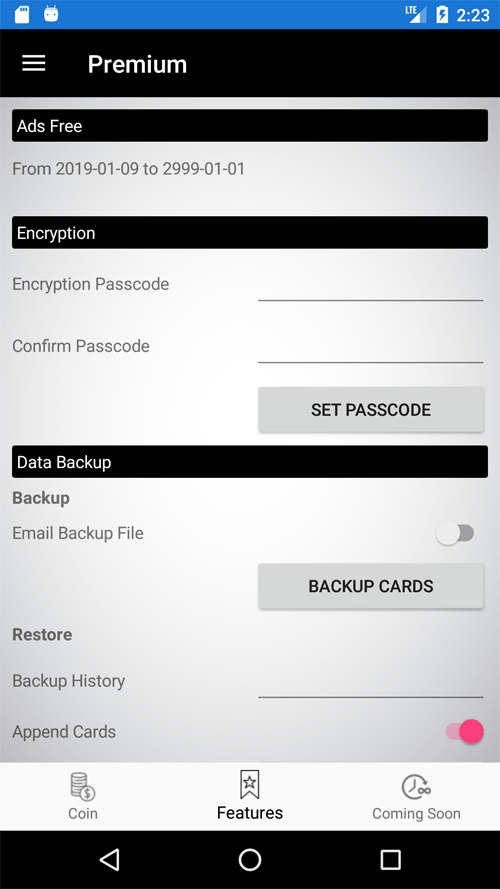Image resolution: width=500 pixels, height=889 pixels.
Task: Tap the Coming Soon clock icon
Action: 416,787
